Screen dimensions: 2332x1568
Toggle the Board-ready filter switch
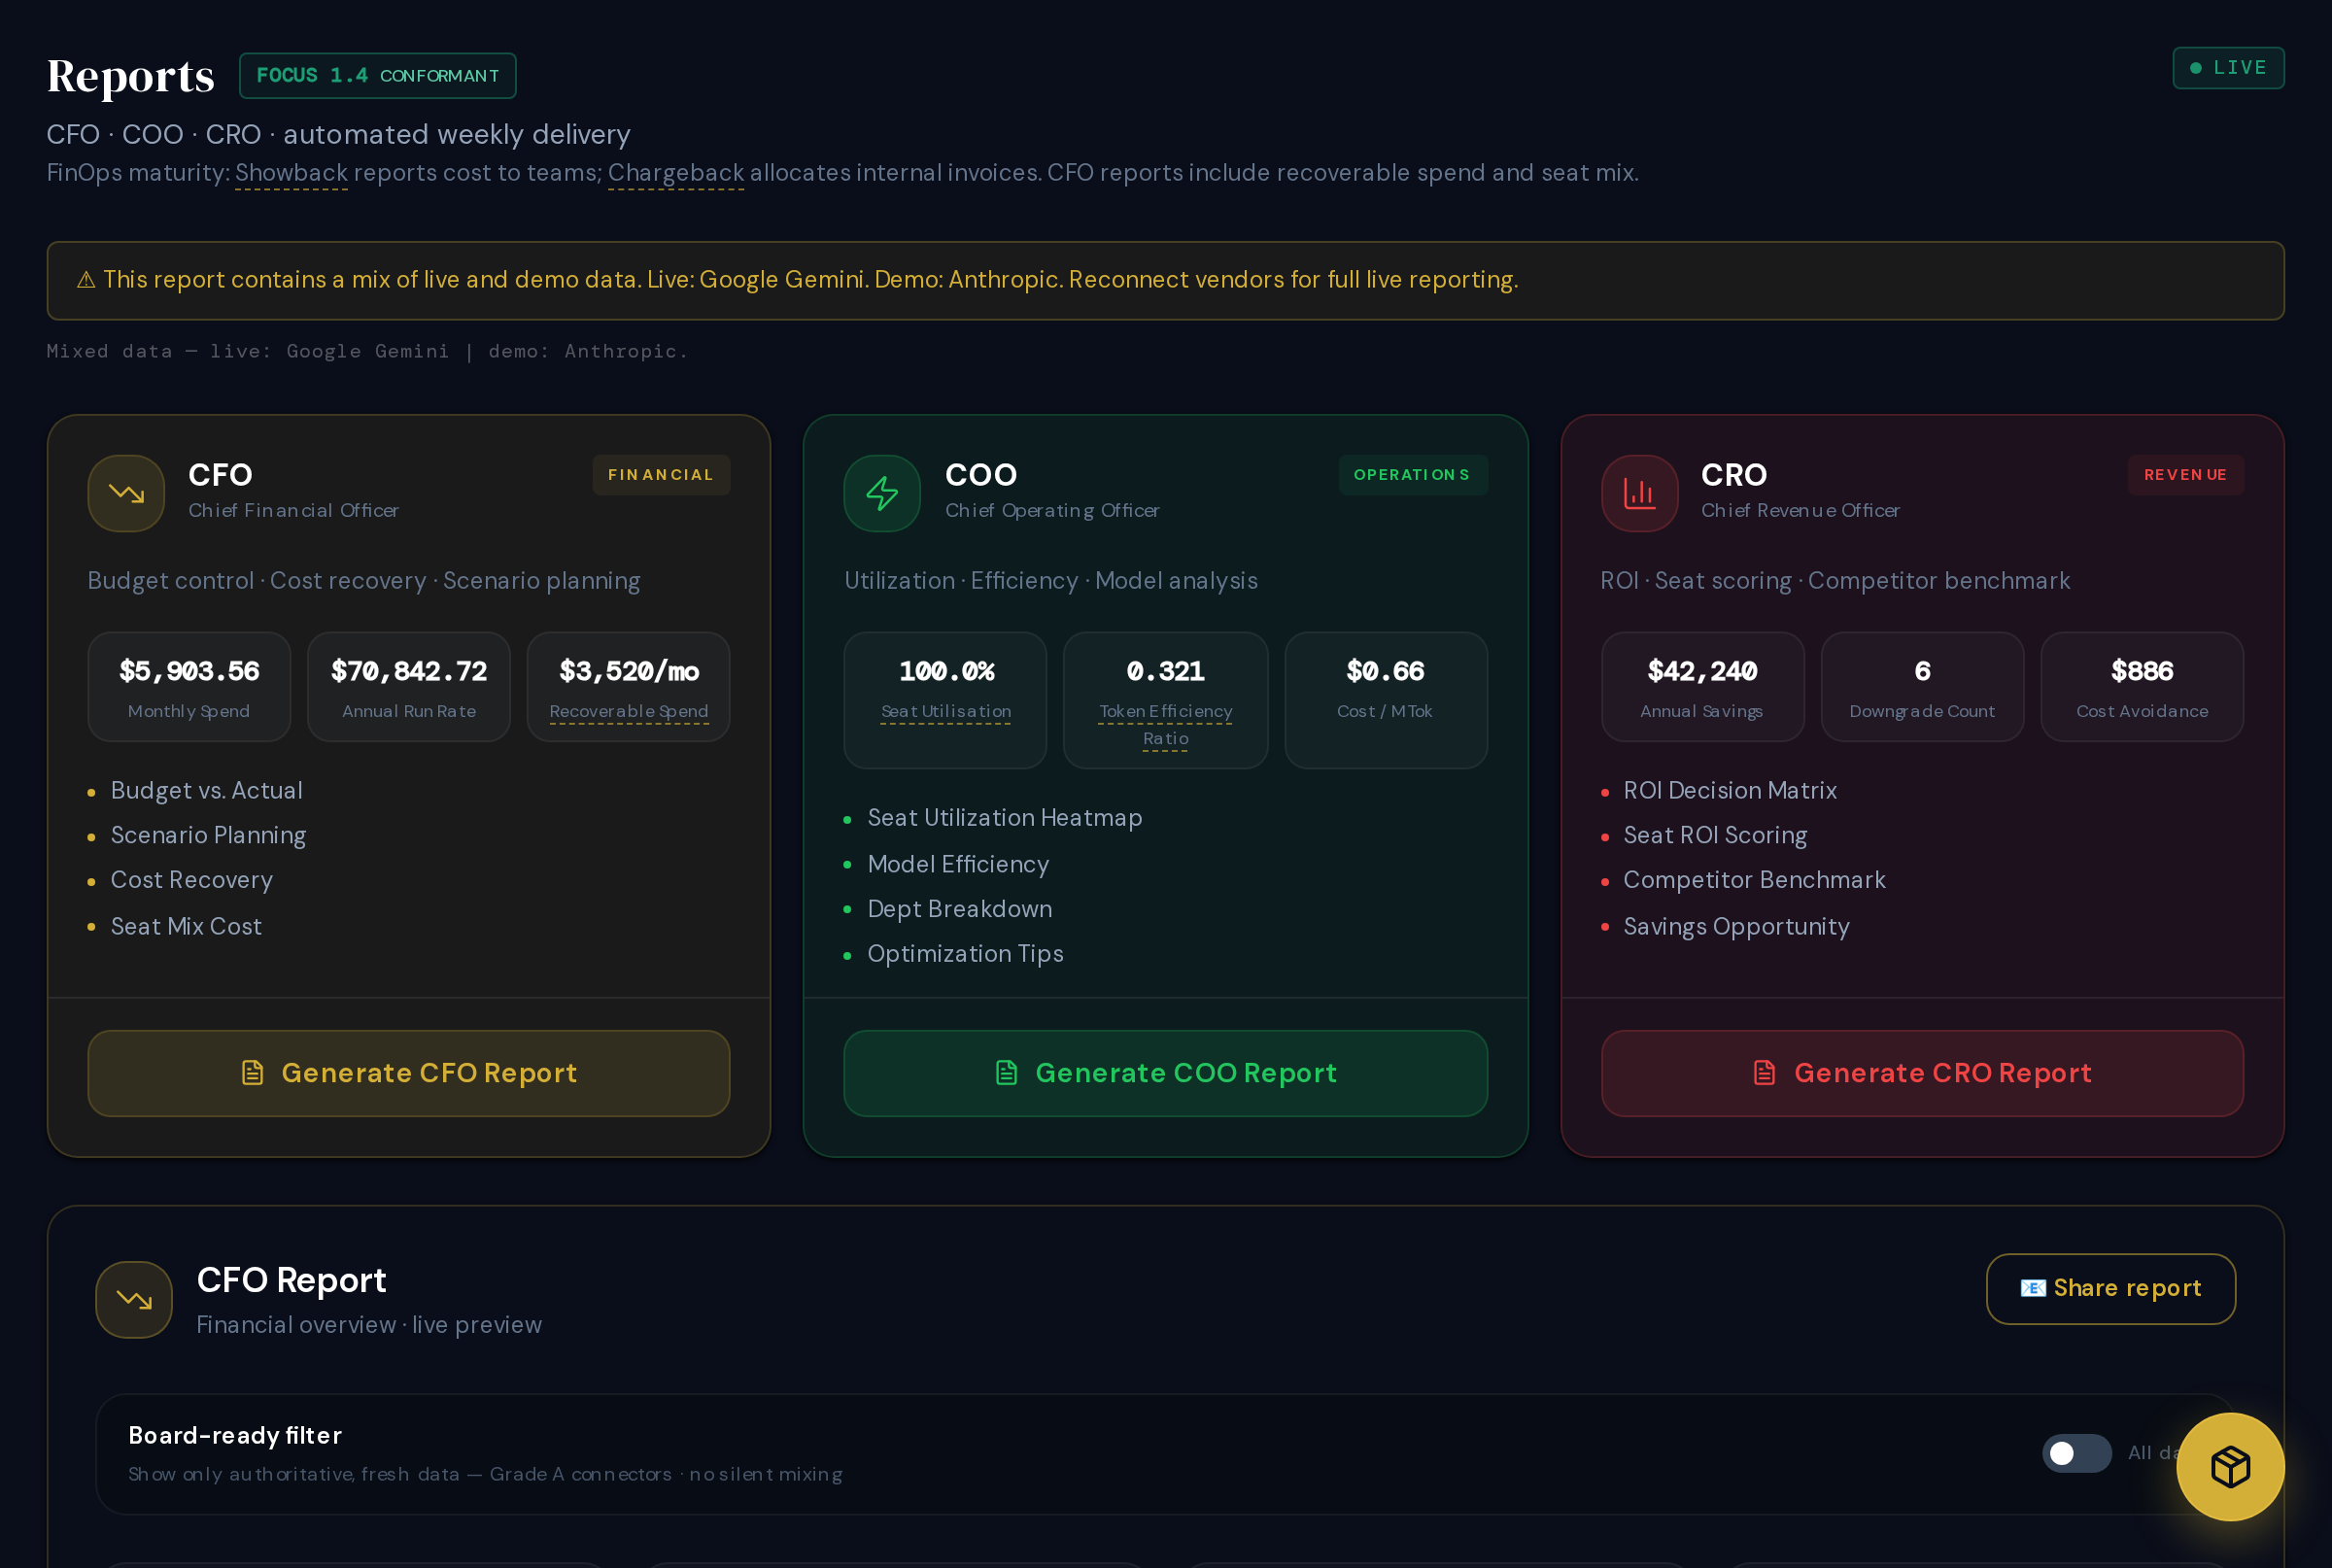click(2076, 1453)
